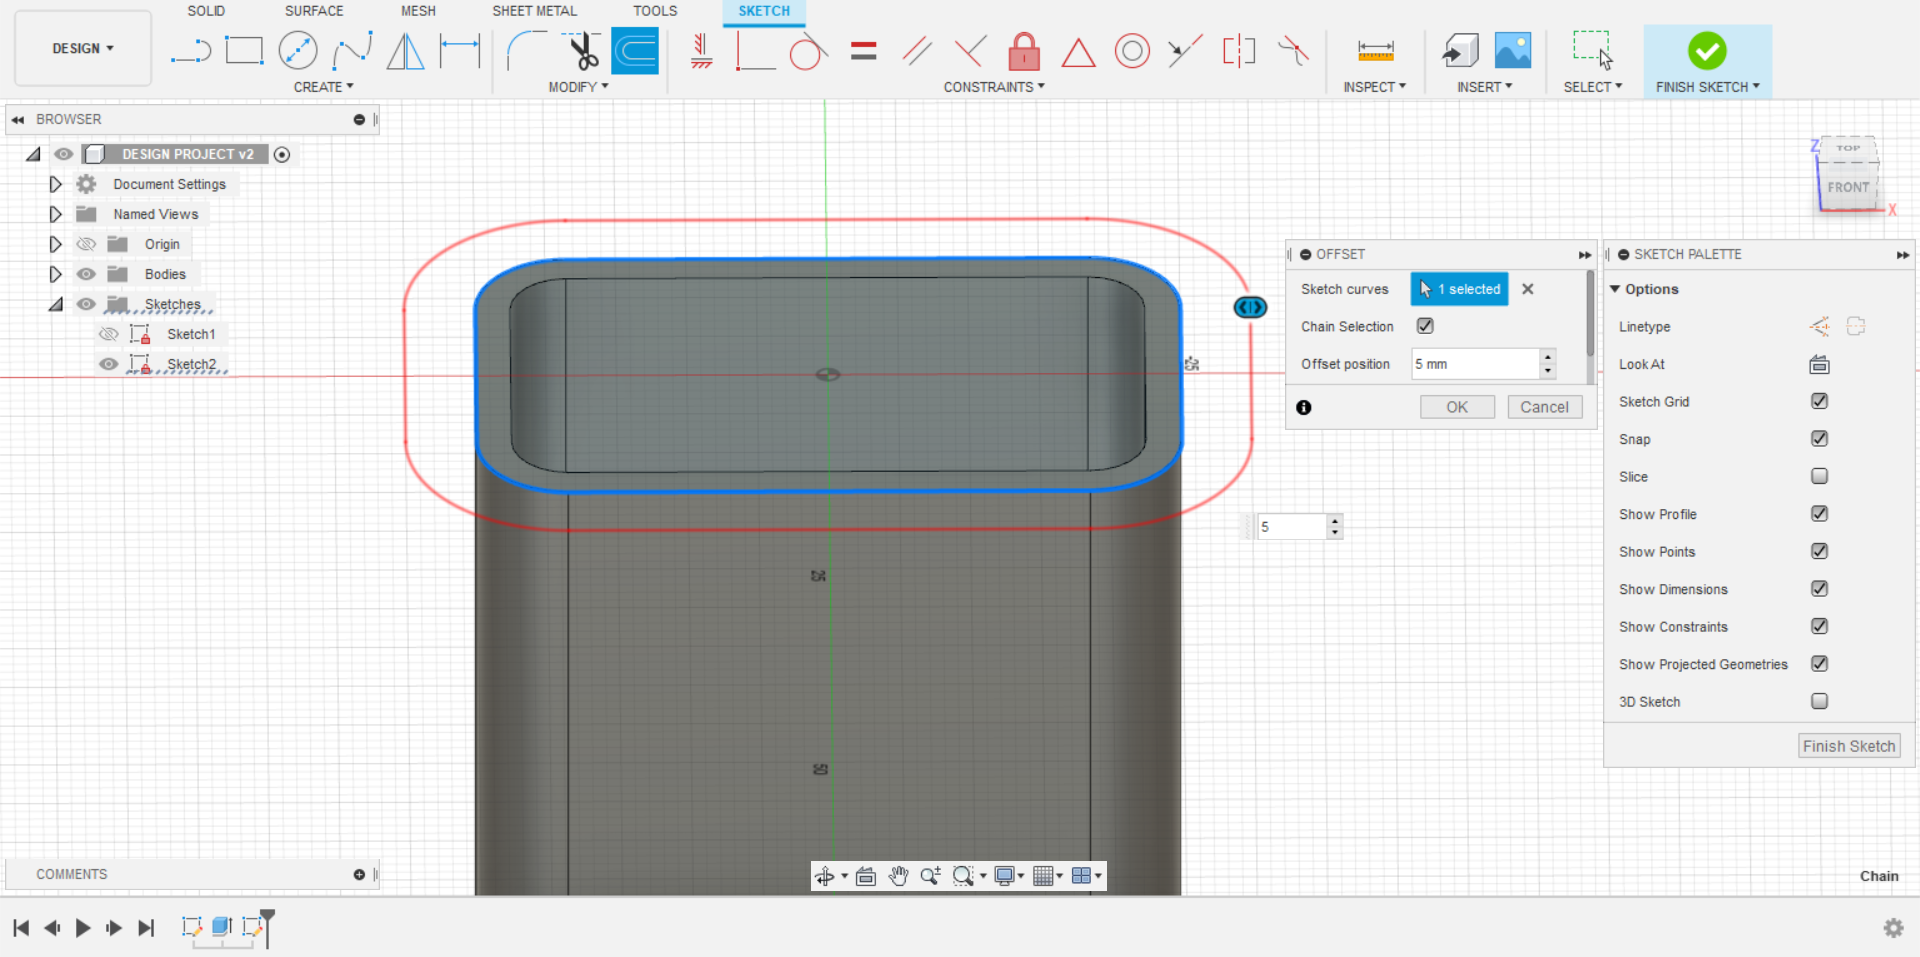Switch to the MESH tab
The height and width of the screenshot is (957, 1920).
click(418, 11)
